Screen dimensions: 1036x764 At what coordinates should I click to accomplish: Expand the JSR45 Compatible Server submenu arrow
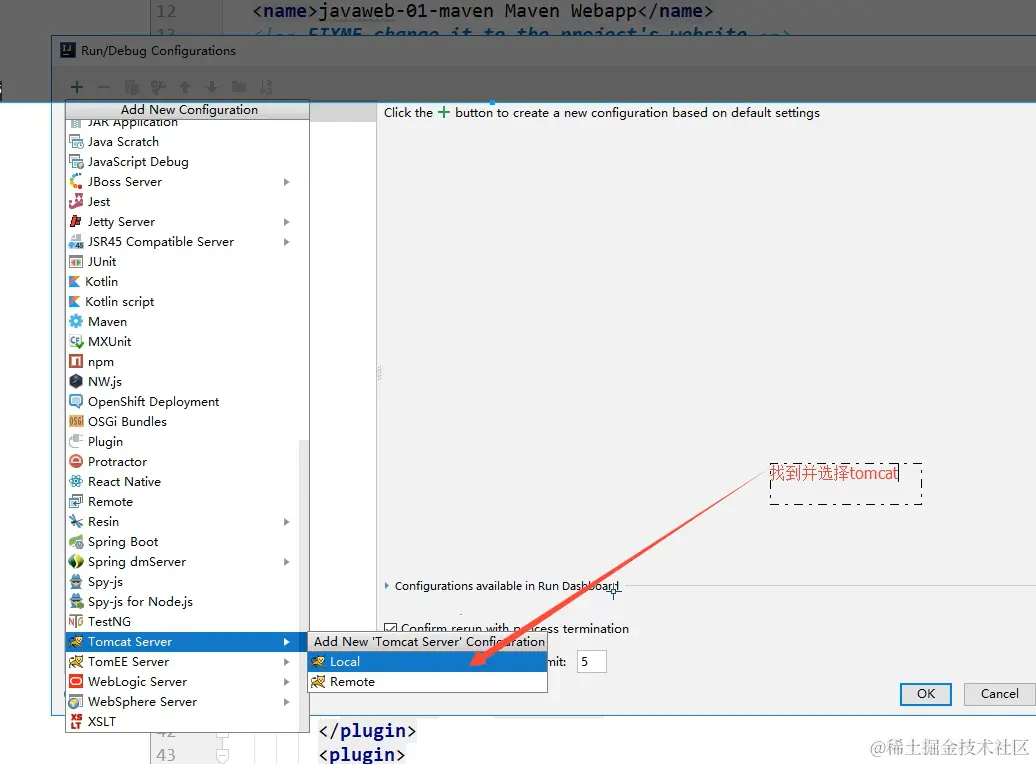(x=287, y=242)
